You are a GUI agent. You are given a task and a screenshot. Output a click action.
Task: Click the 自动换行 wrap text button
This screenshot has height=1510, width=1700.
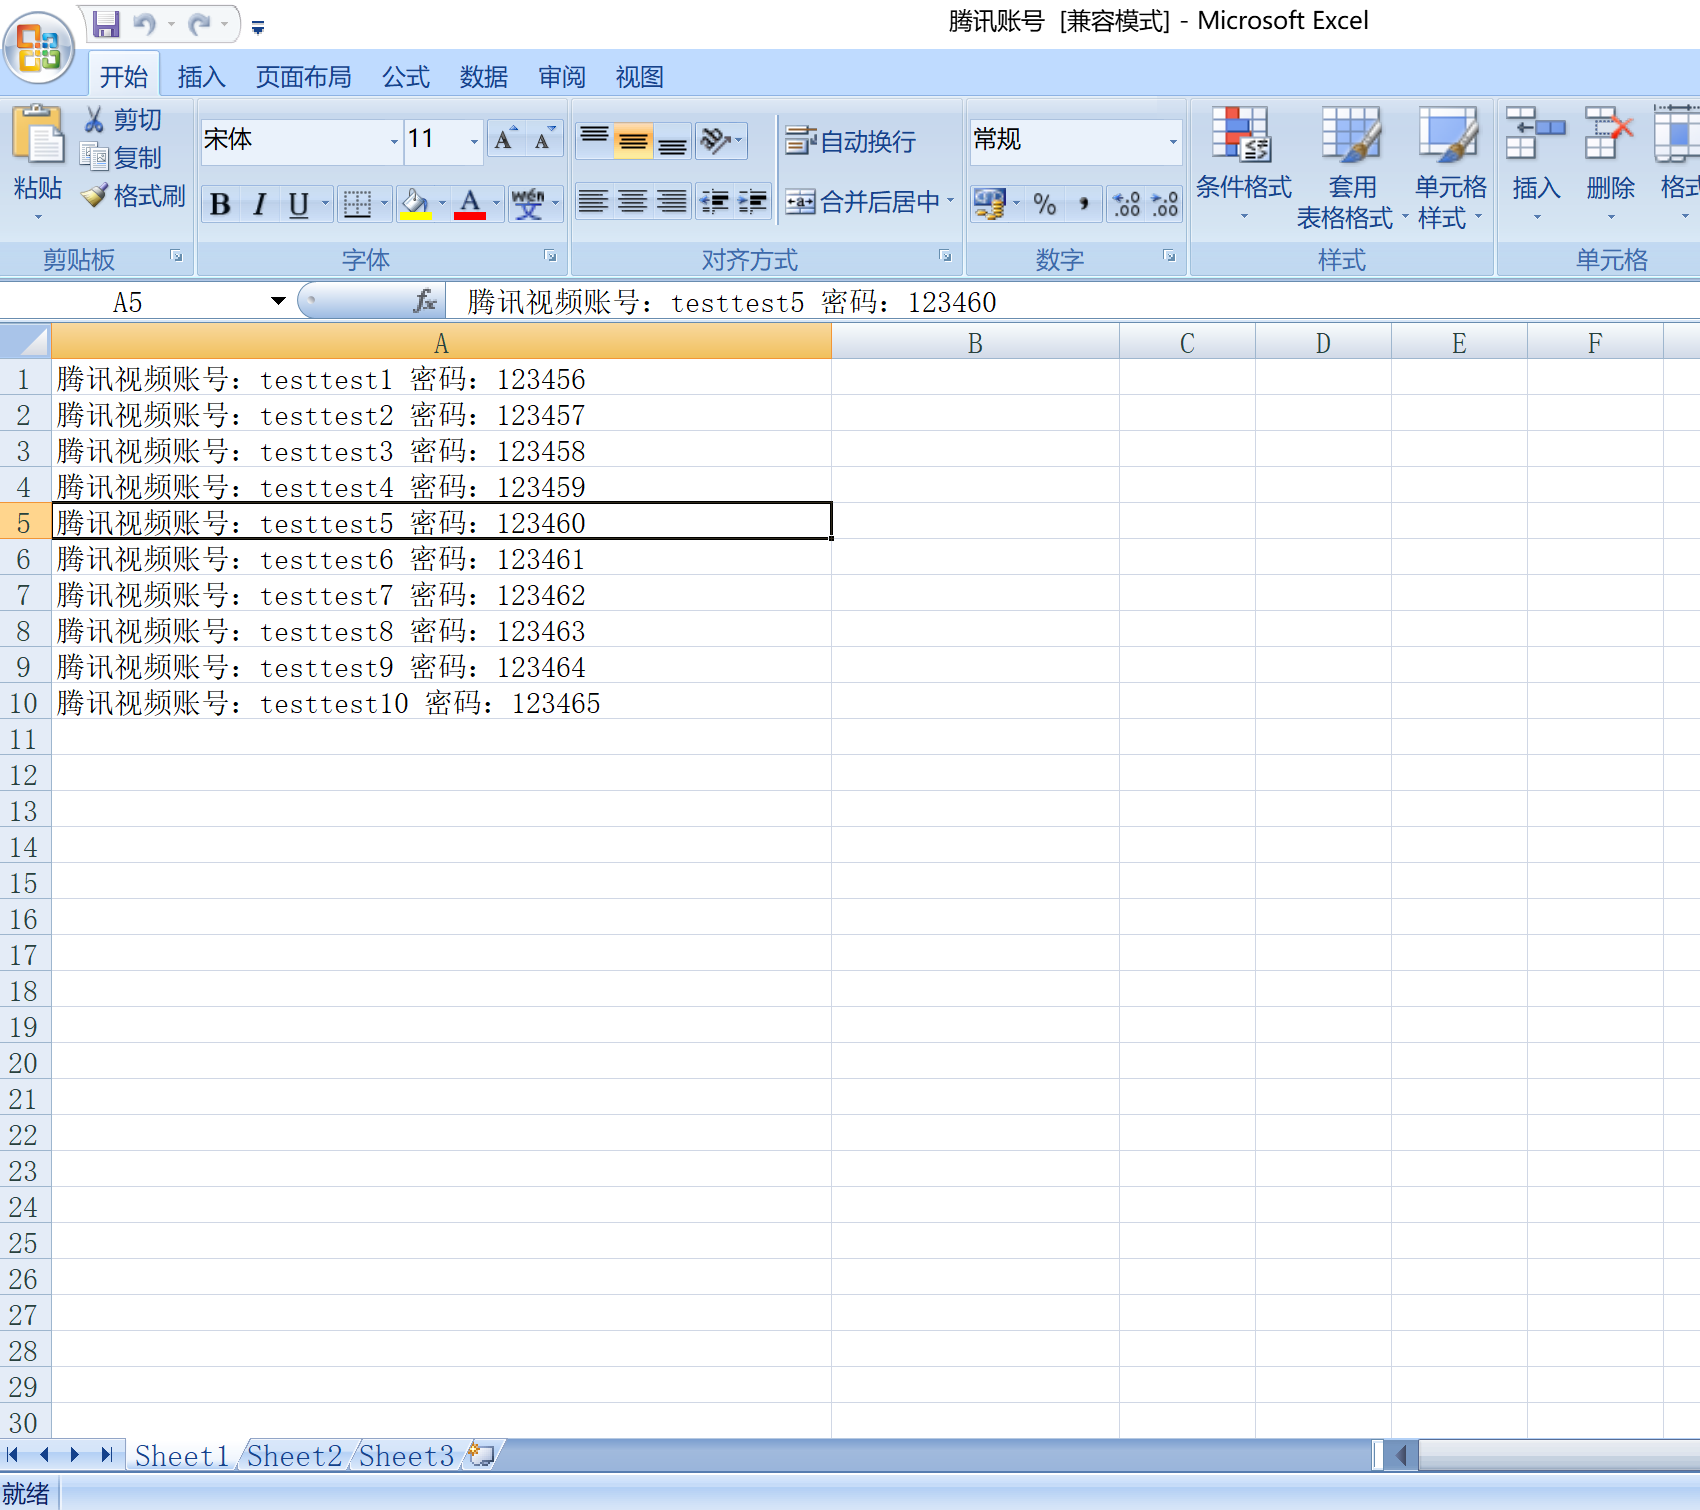851,141
